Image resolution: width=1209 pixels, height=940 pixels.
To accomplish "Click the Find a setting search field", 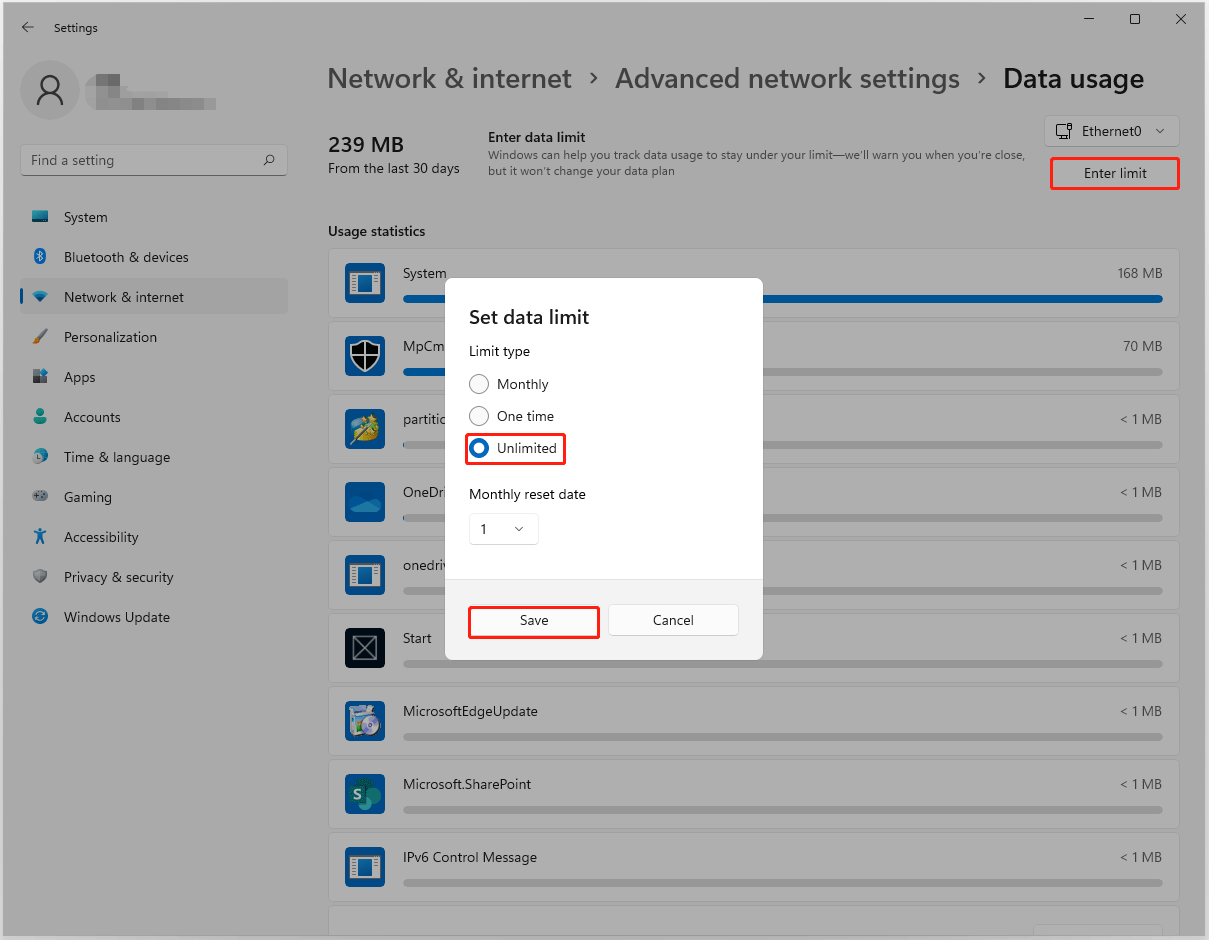I will 140,160.
